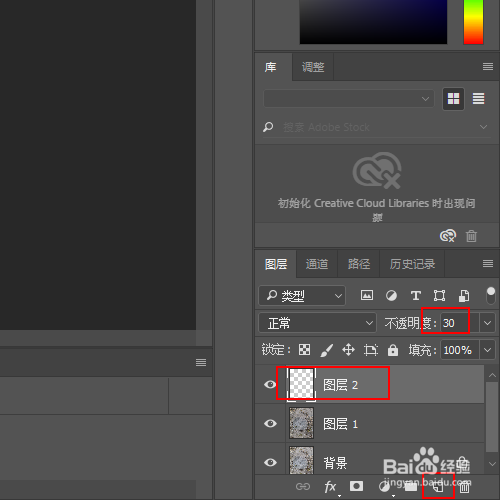Viewport: 500px width, 500px height.
Task: Lock image pixels with brush icon
Action: pos(326,350)
